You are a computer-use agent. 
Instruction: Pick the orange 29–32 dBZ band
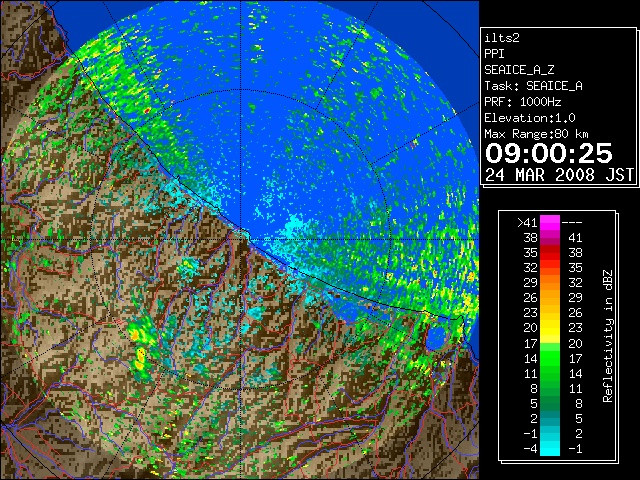550,282
